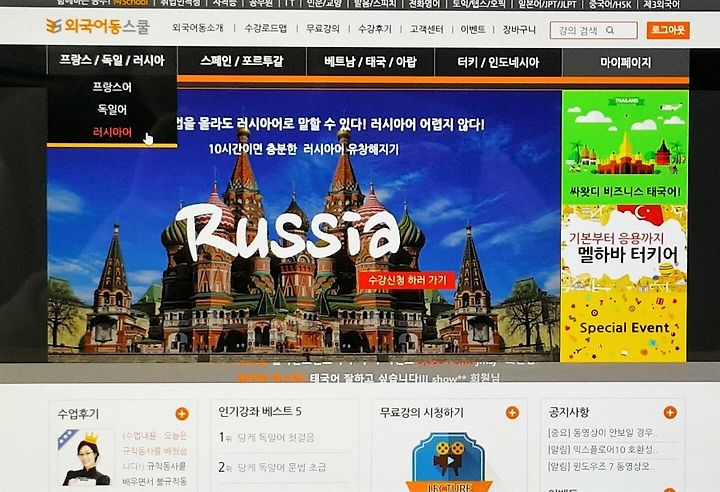Open the 마이페이지 tab
Viewport: 720px width, 492px height.
coord(625,62)
